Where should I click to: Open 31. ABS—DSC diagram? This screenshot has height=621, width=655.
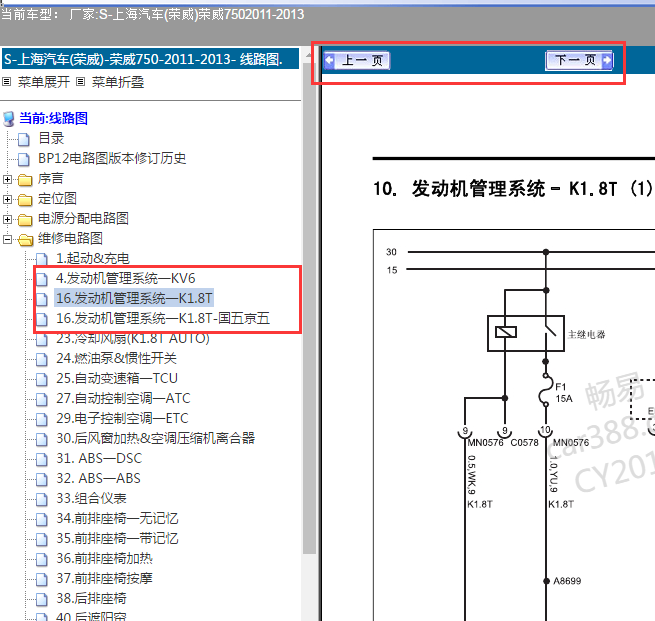(x=99, y=459)
